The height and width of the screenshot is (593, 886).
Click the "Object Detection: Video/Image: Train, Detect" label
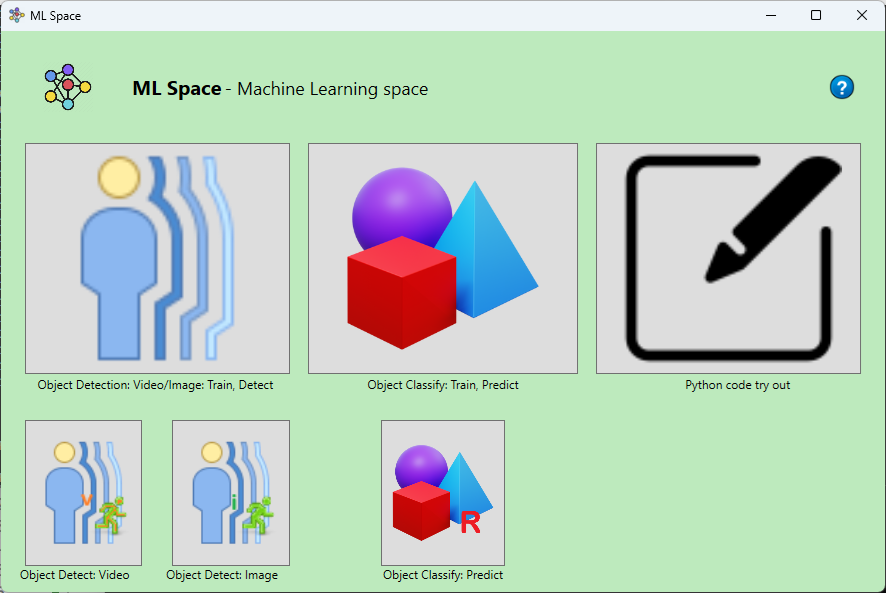[155, 385]
